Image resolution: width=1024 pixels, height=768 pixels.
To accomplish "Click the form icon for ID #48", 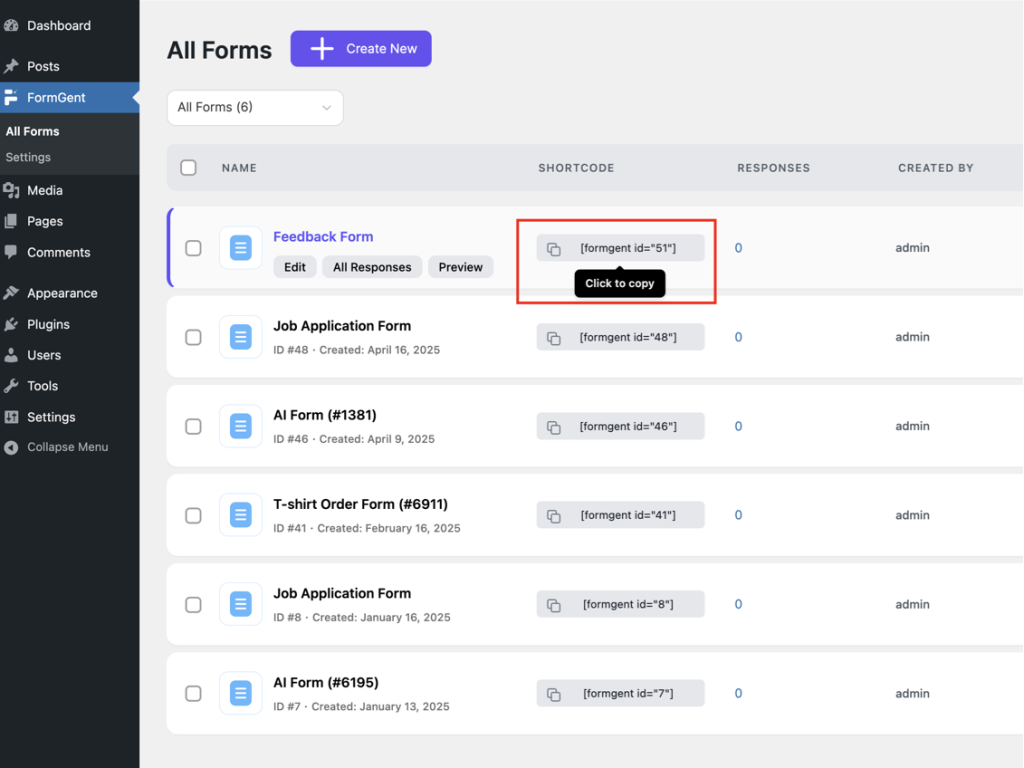I will 240,337.
